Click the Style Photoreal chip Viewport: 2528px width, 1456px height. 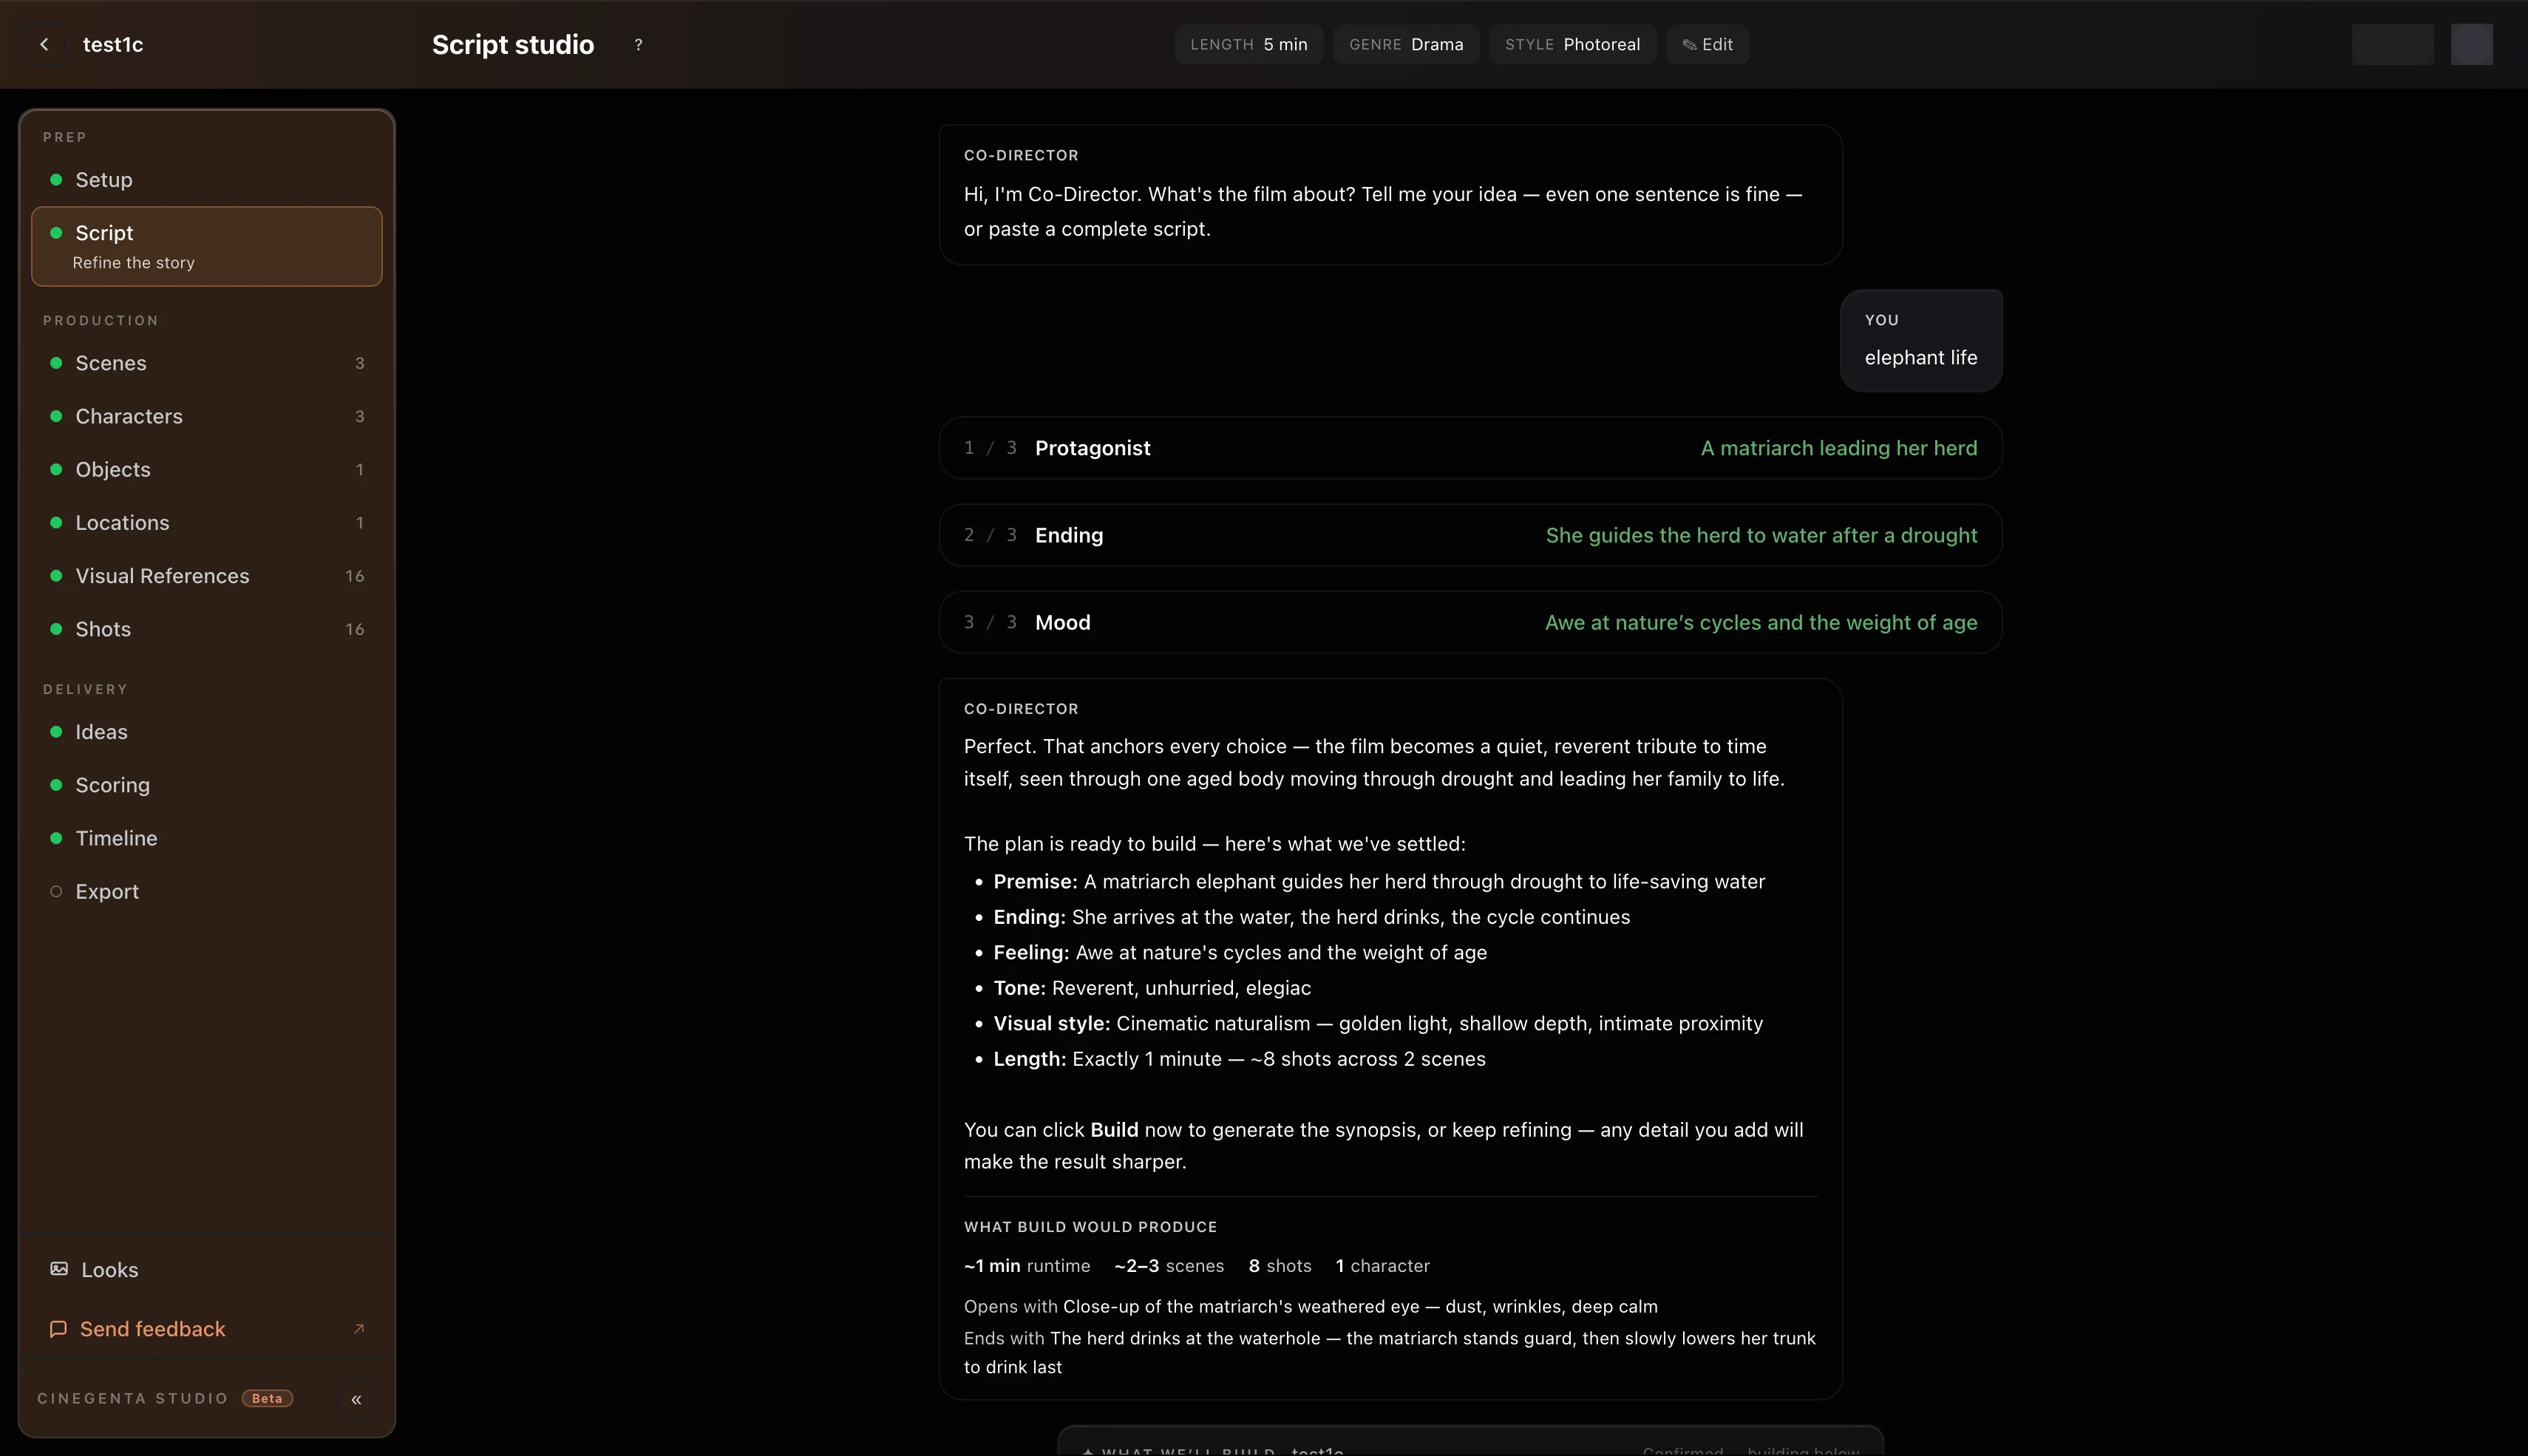(1572, 44)
